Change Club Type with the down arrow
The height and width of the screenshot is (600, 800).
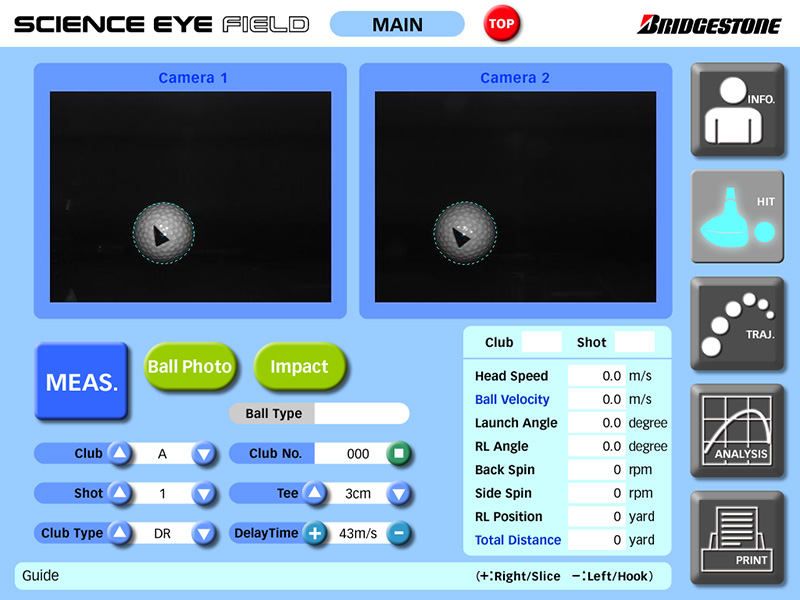[x=204, y=533]
